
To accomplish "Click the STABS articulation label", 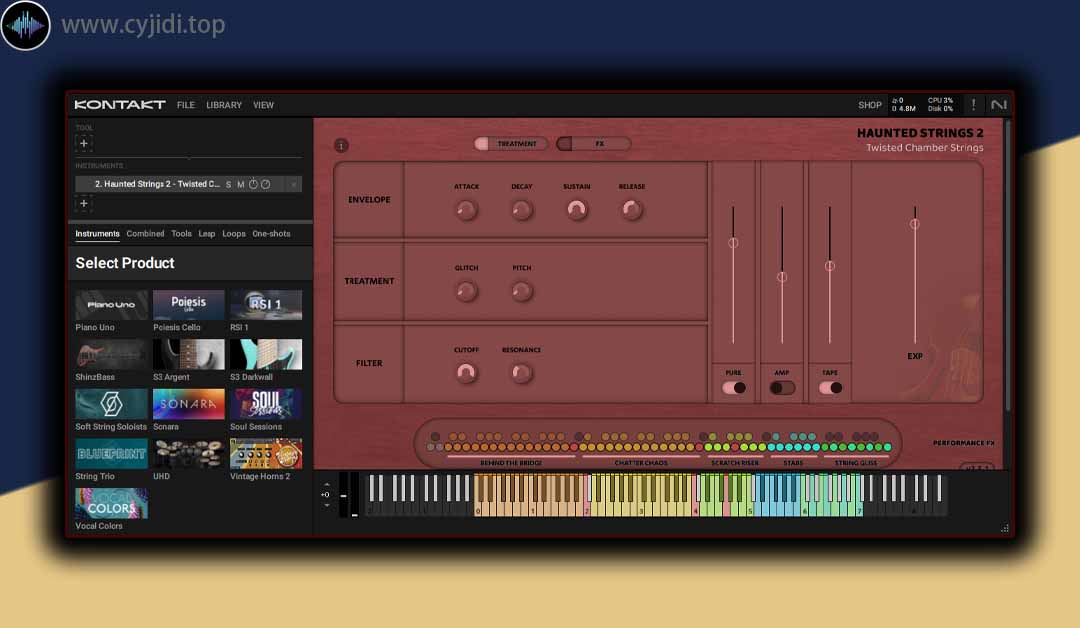I will pyautogui.click(x=793, y=463).
